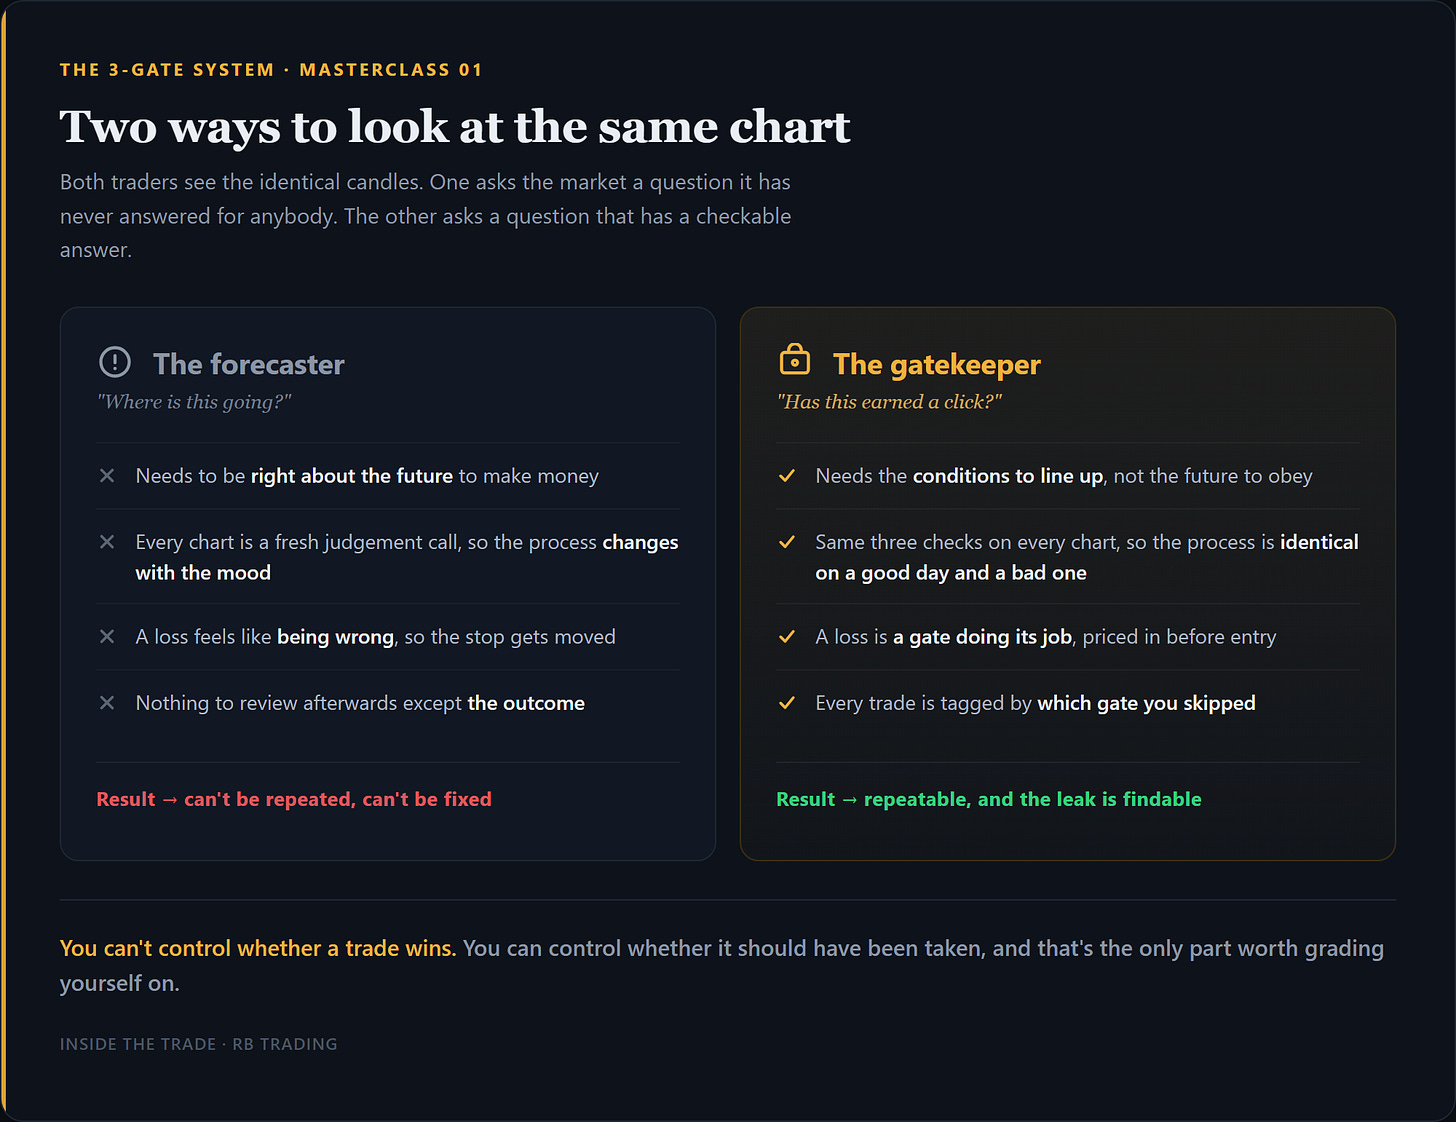The width and height of the screenshot is (1456, 1122).
Task: Click the checkmark beside 'Same three checks'
Action: click(x=787, y=542)
